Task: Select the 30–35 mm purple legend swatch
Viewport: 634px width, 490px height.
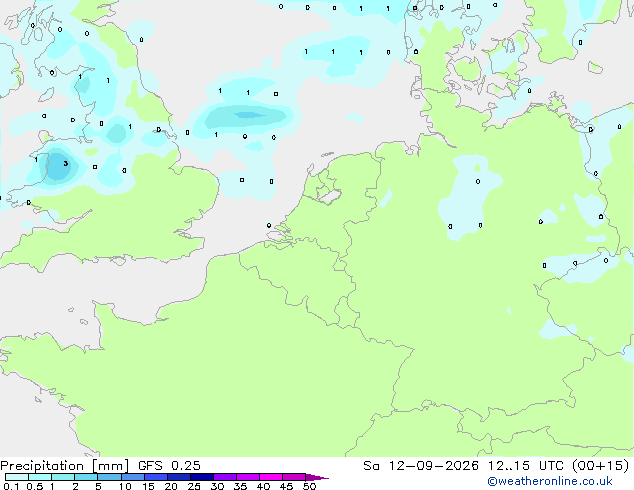Action: point(225,477)
